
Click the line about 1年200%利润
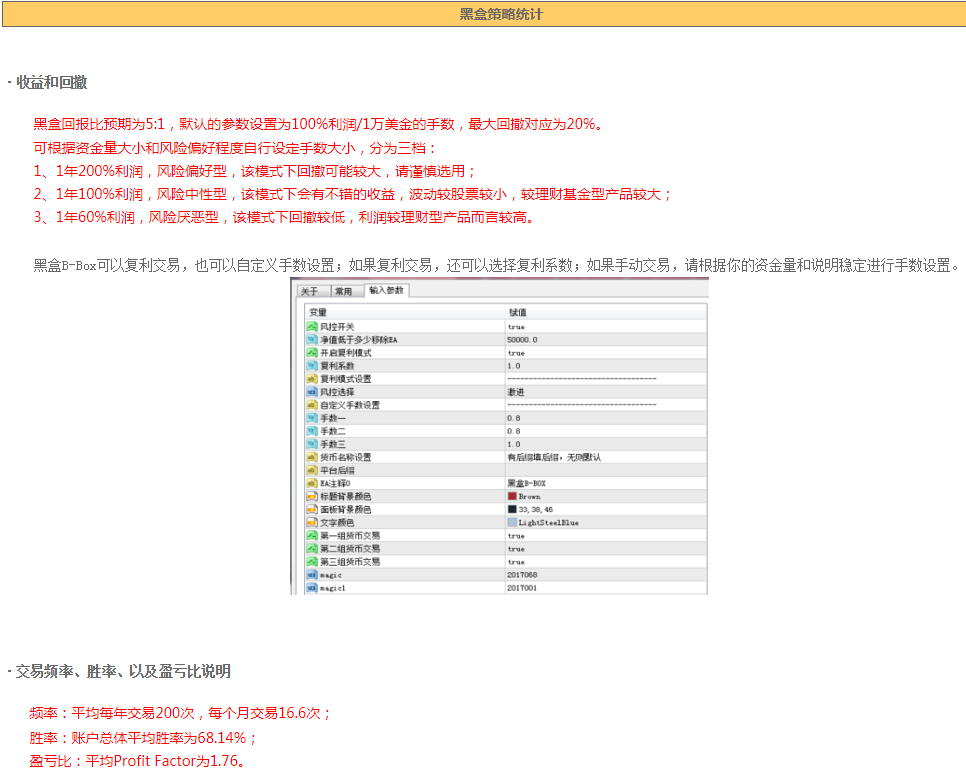tap(254, 171)
